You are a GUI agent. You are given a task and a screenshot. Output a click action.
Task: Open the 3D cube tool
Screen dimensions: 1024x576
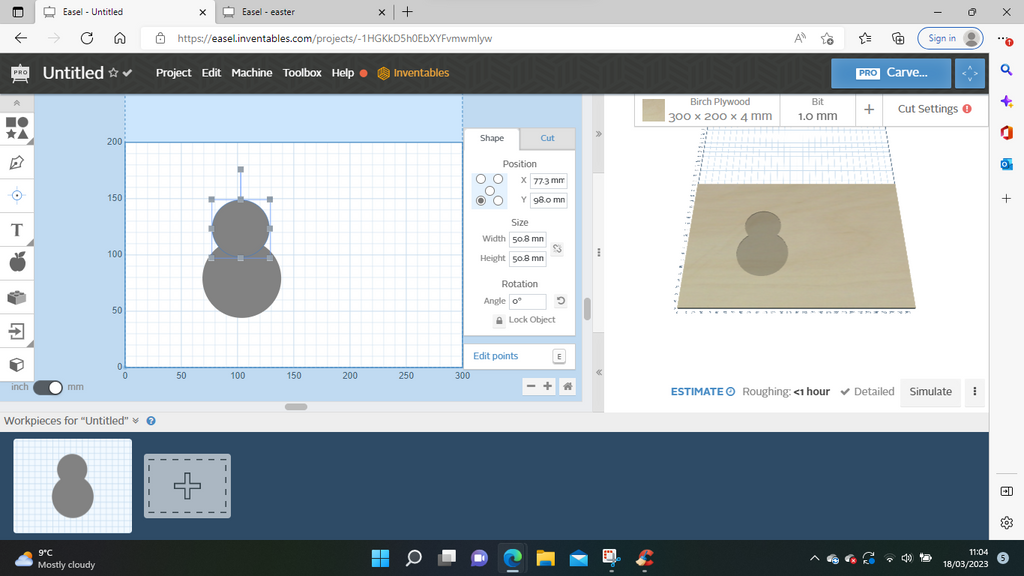point(17,364)
